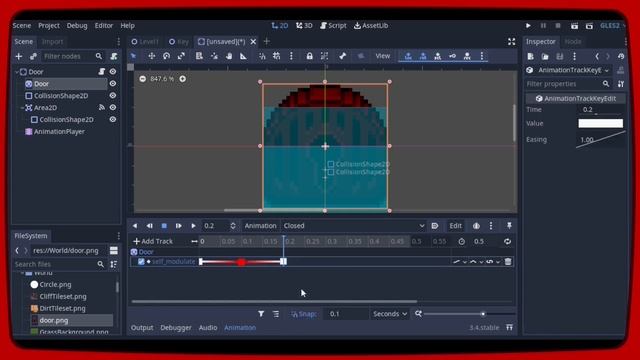
Task: Click the signal icon on Area2D
Action: coord(102,107)
